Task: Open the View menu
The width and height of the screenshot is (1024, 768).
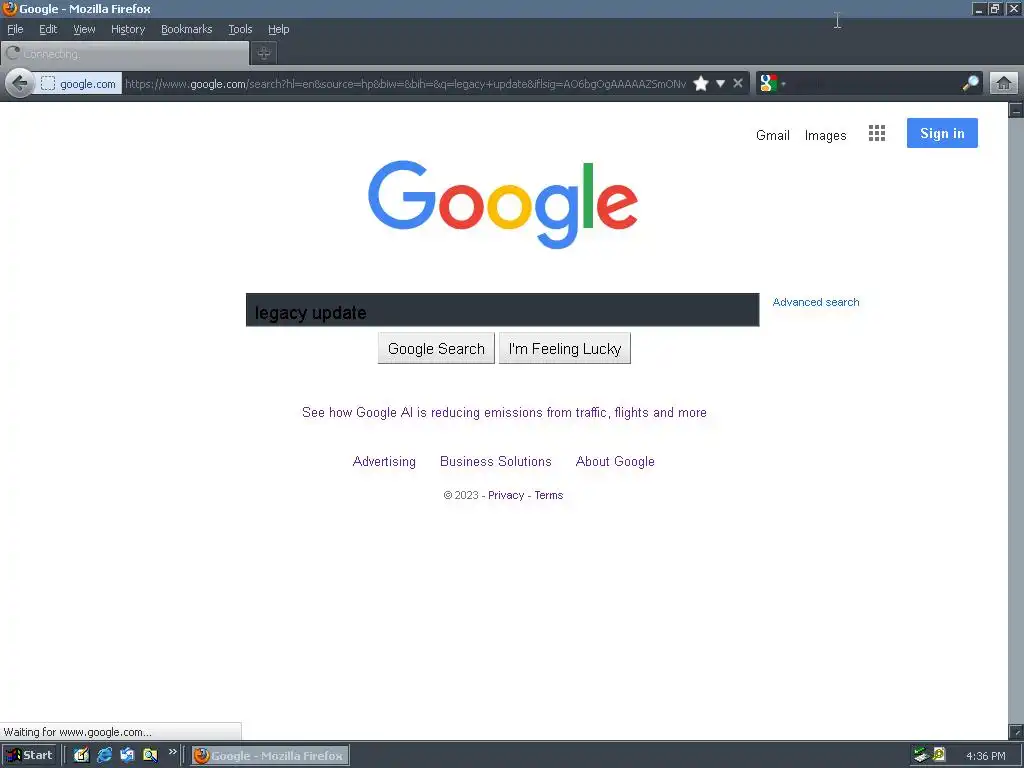Action: point(84,29)
